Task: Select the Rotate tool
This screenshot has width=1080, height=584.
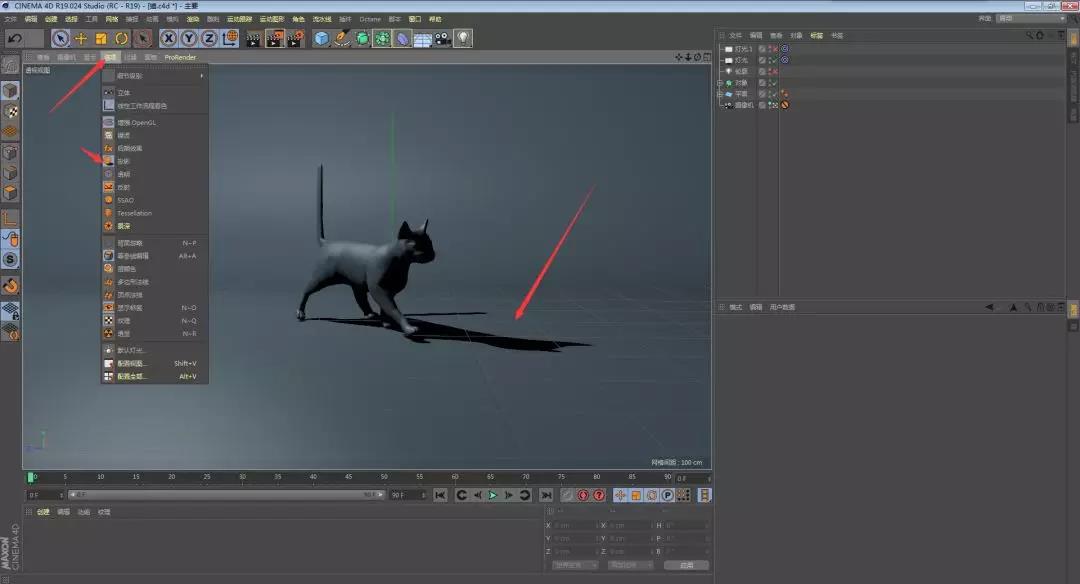Action: (121, 38)
